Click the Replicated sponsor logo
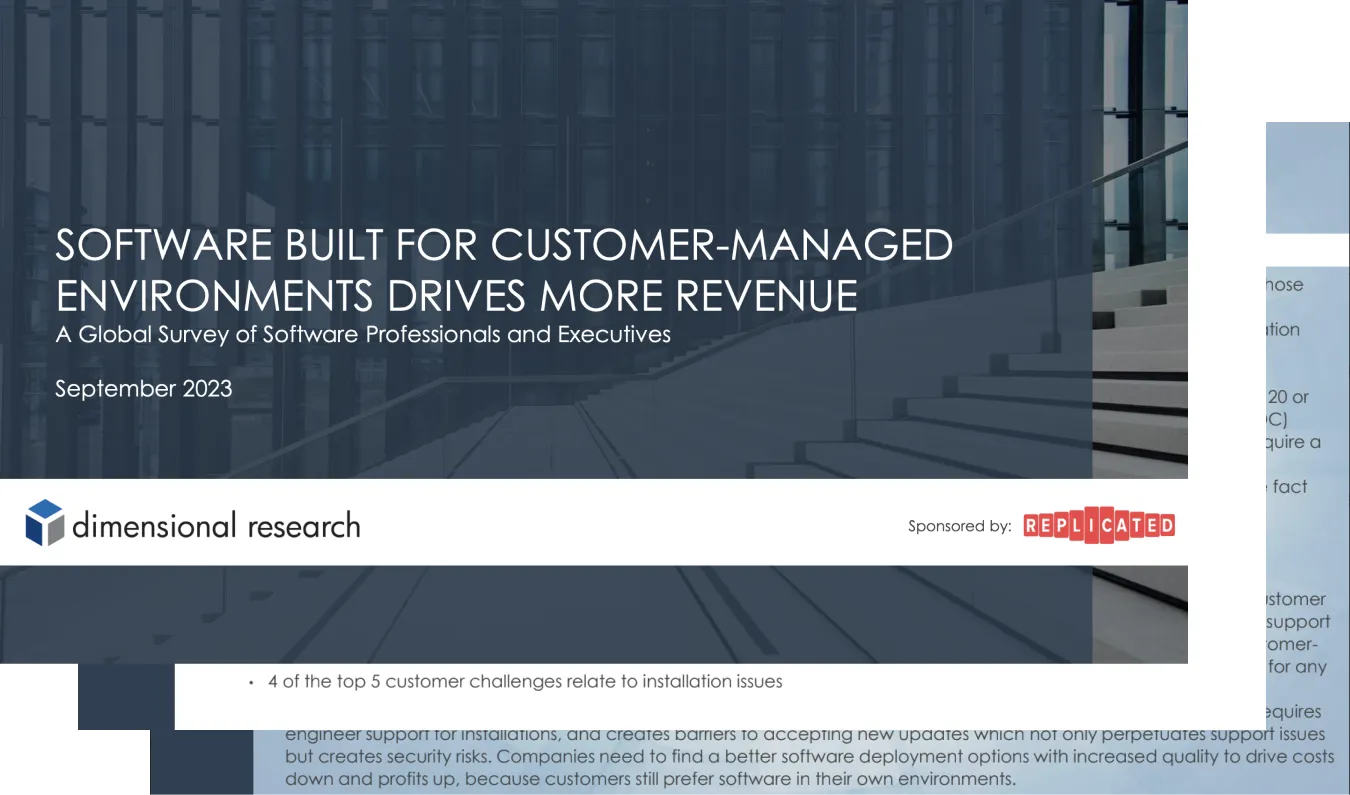This screenshot has width=1350, height=795. point(1099,525)
